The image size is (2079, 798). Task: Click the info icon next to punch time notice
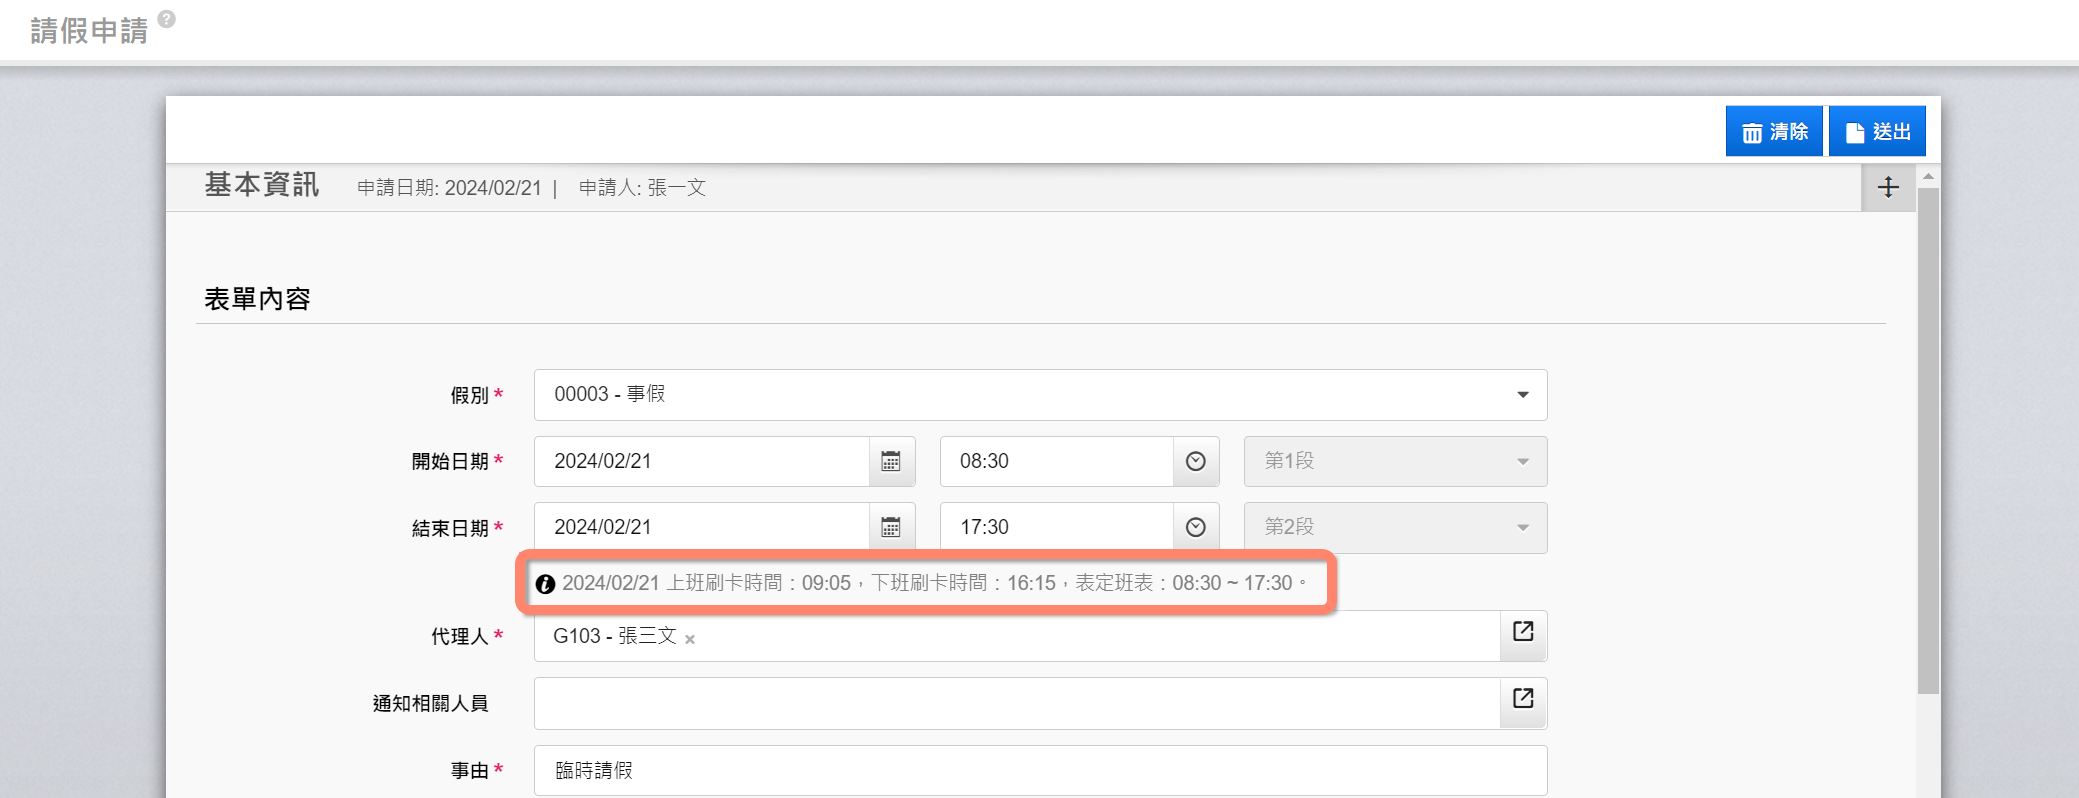[545, 584]
